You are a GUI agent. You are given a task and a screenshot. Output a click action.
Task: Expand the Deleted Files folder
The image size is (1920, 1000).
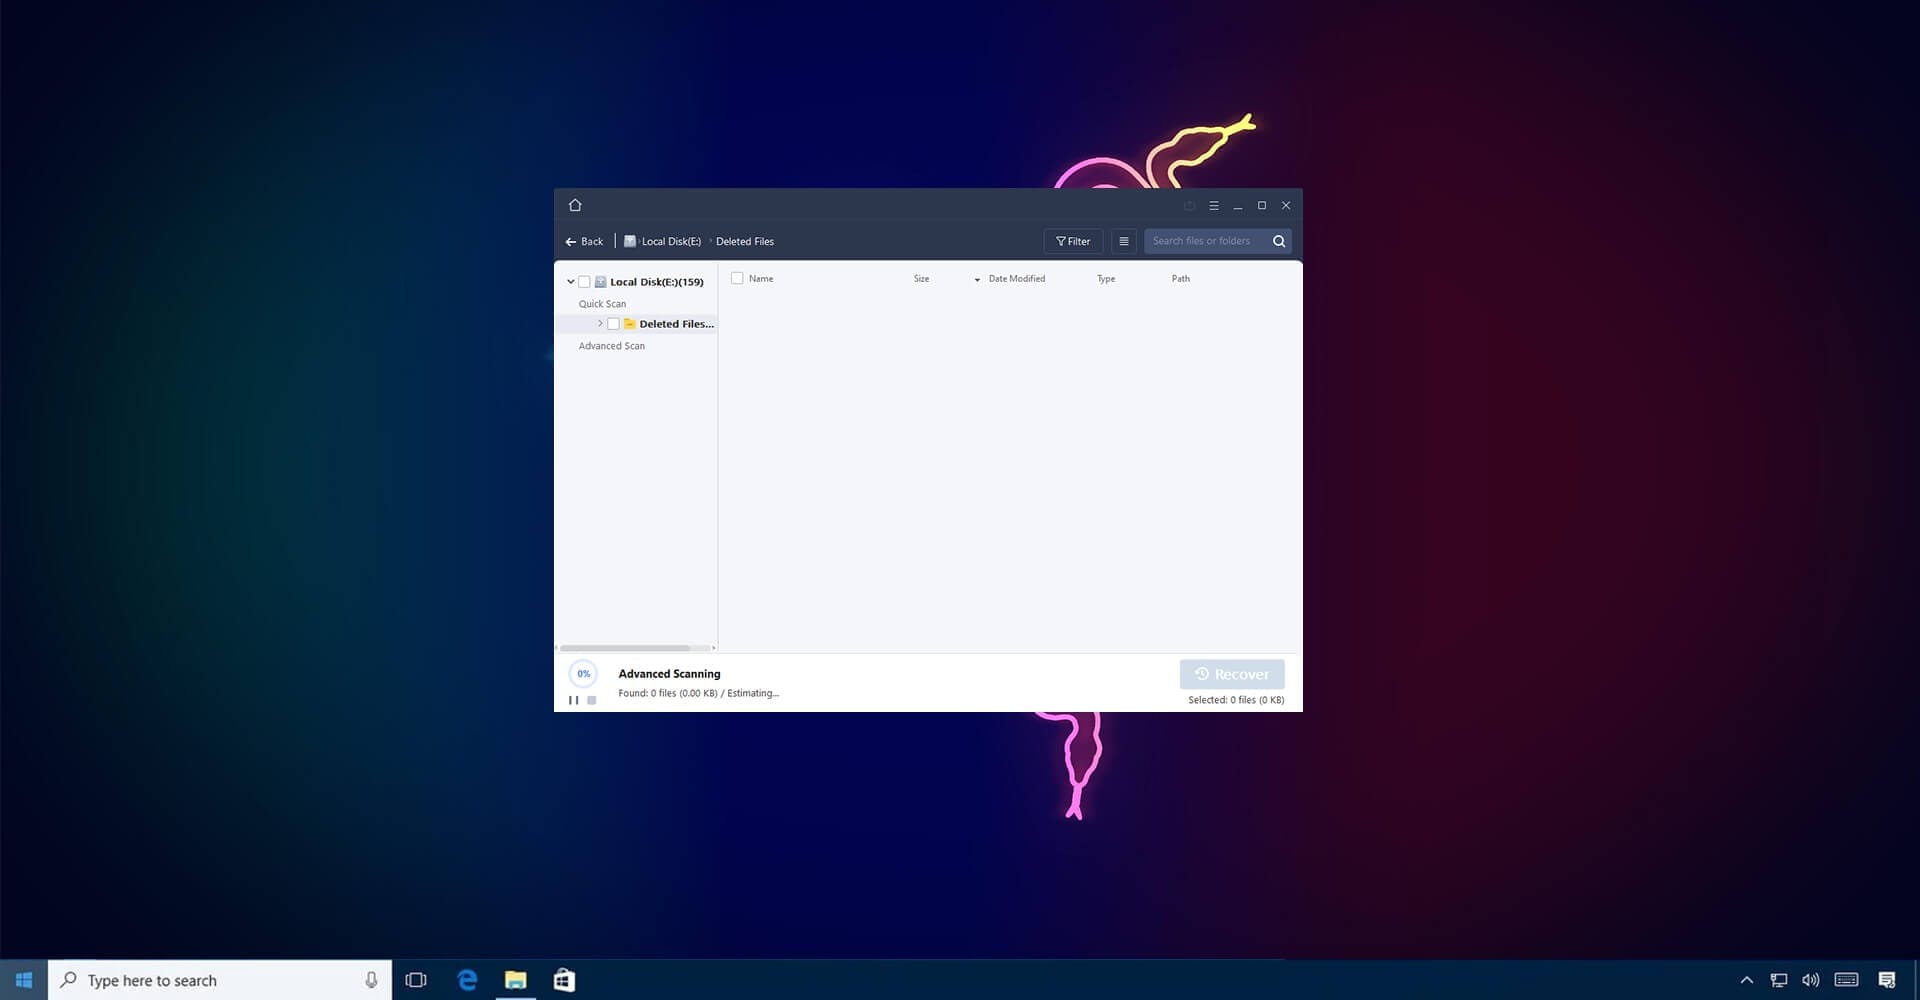[x=600, y=324]
